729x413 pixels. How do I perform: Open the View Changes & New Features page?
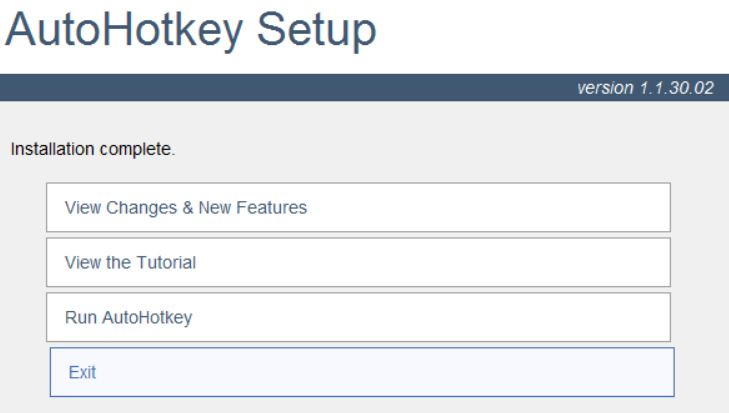358,208
